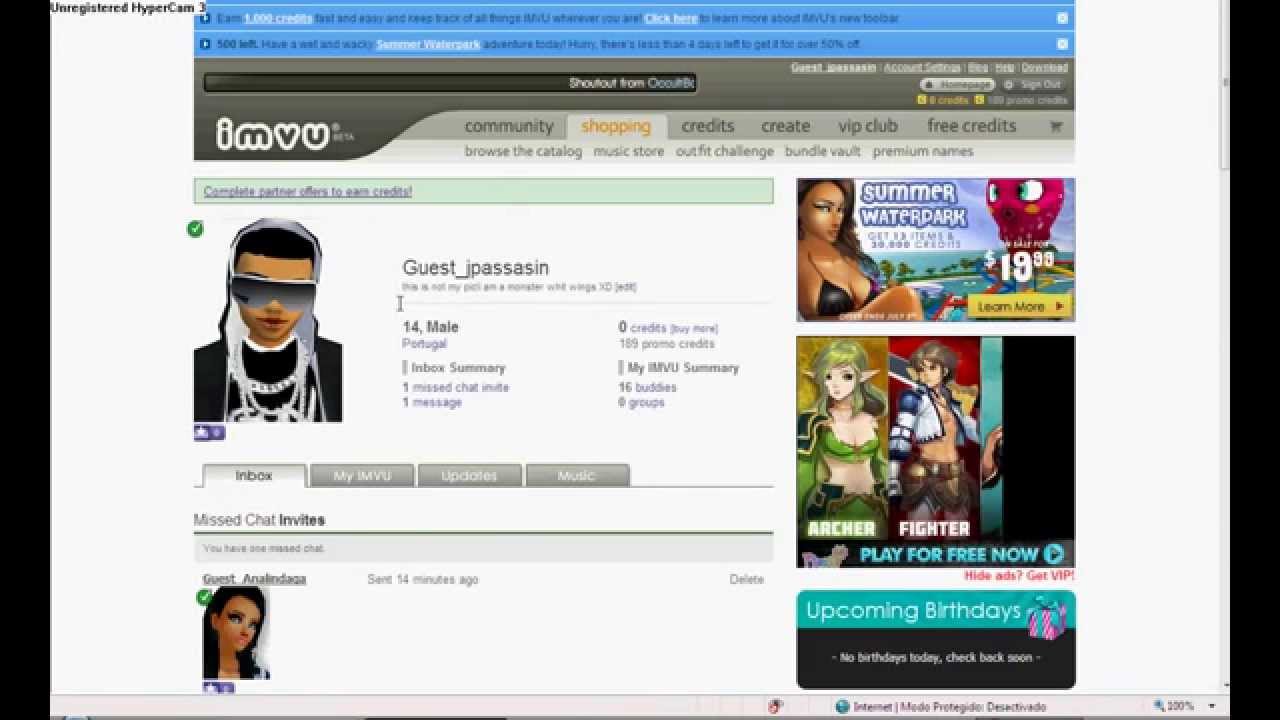This screenshot has width=1280, height=720.
Task: Click the Shoutout ticker bar
Action: point(450,83)
